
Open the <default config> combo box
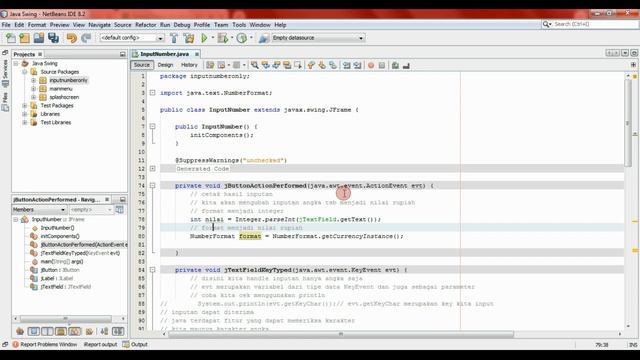(x=131, y=38)
